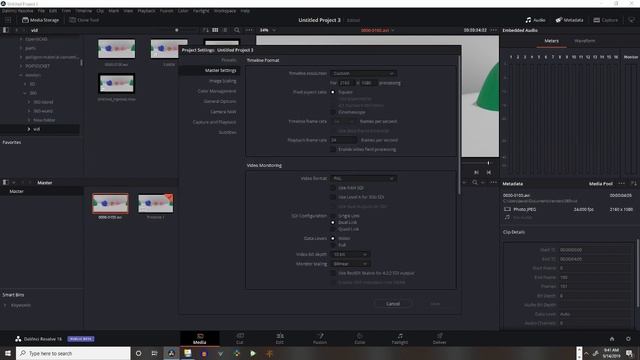Image resolution: width=640 pixels, height=360 pixels.
Task: Go to the Media page
Action: 200,339
